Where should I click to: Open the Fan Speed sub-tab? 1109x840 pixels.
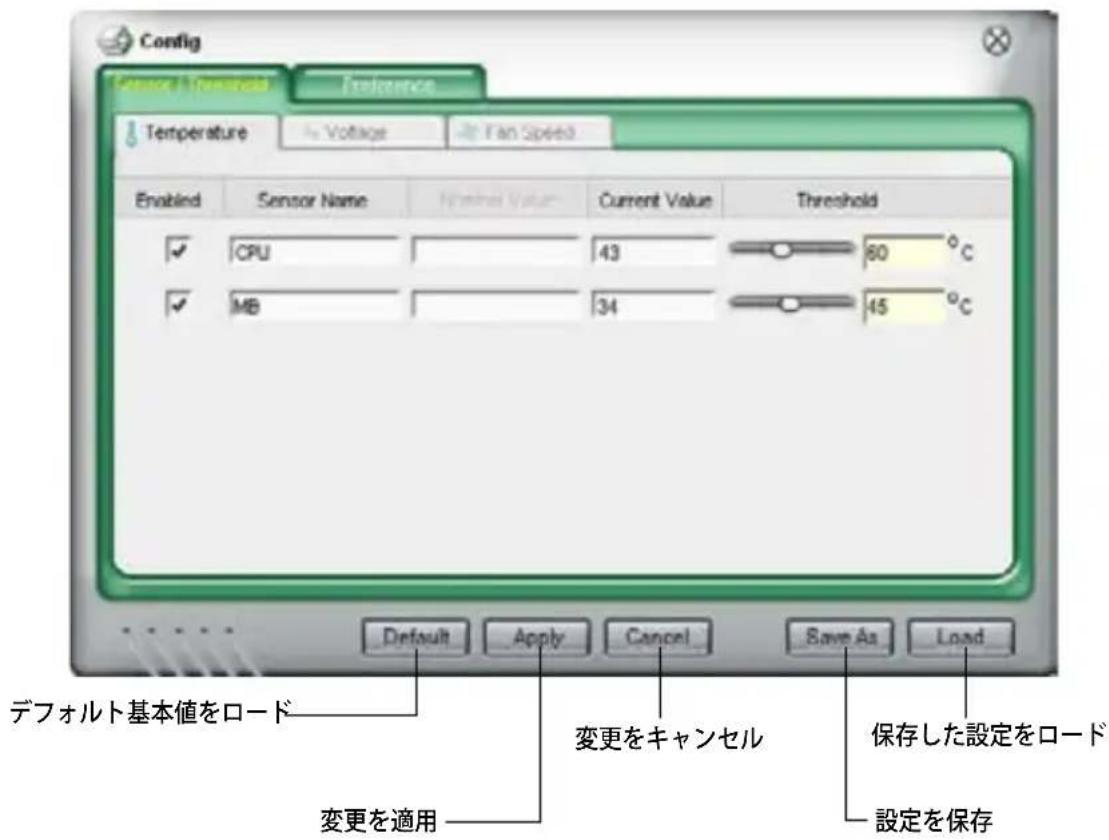tap(529, 132)
